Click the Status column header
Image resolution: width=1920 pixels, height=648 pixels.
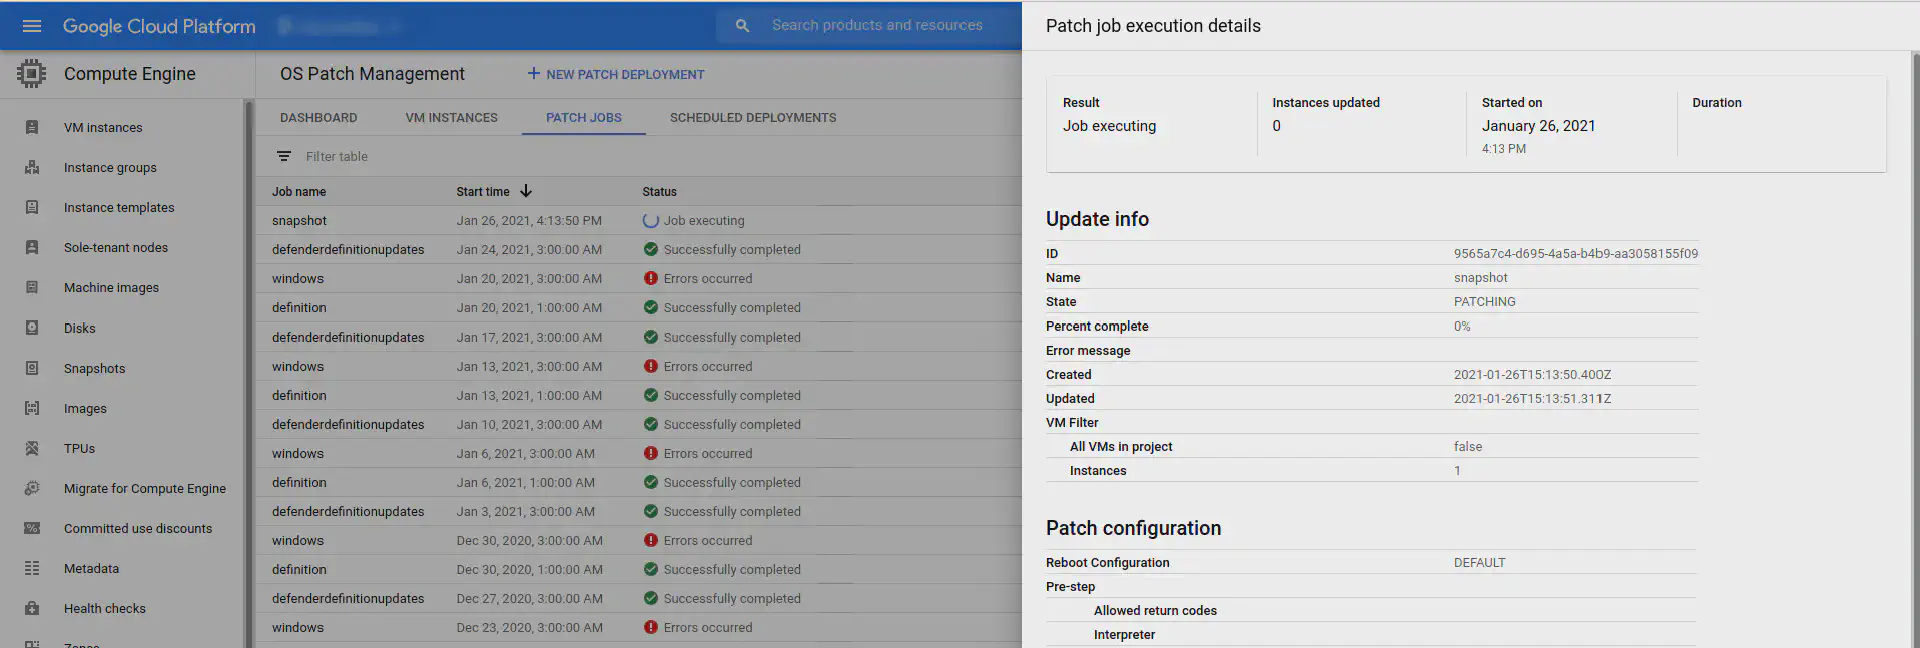coord(659,191)
